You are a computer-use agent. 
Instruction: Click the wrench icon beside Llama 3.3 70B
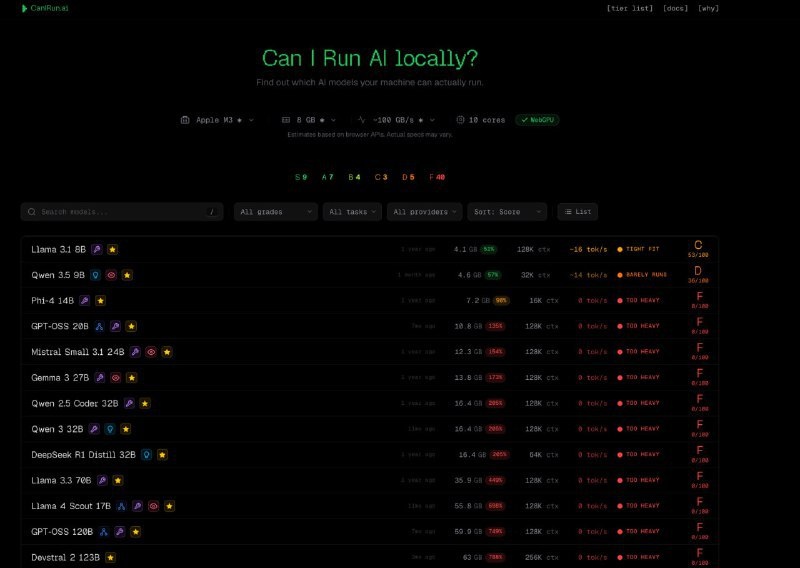(102, 480)
